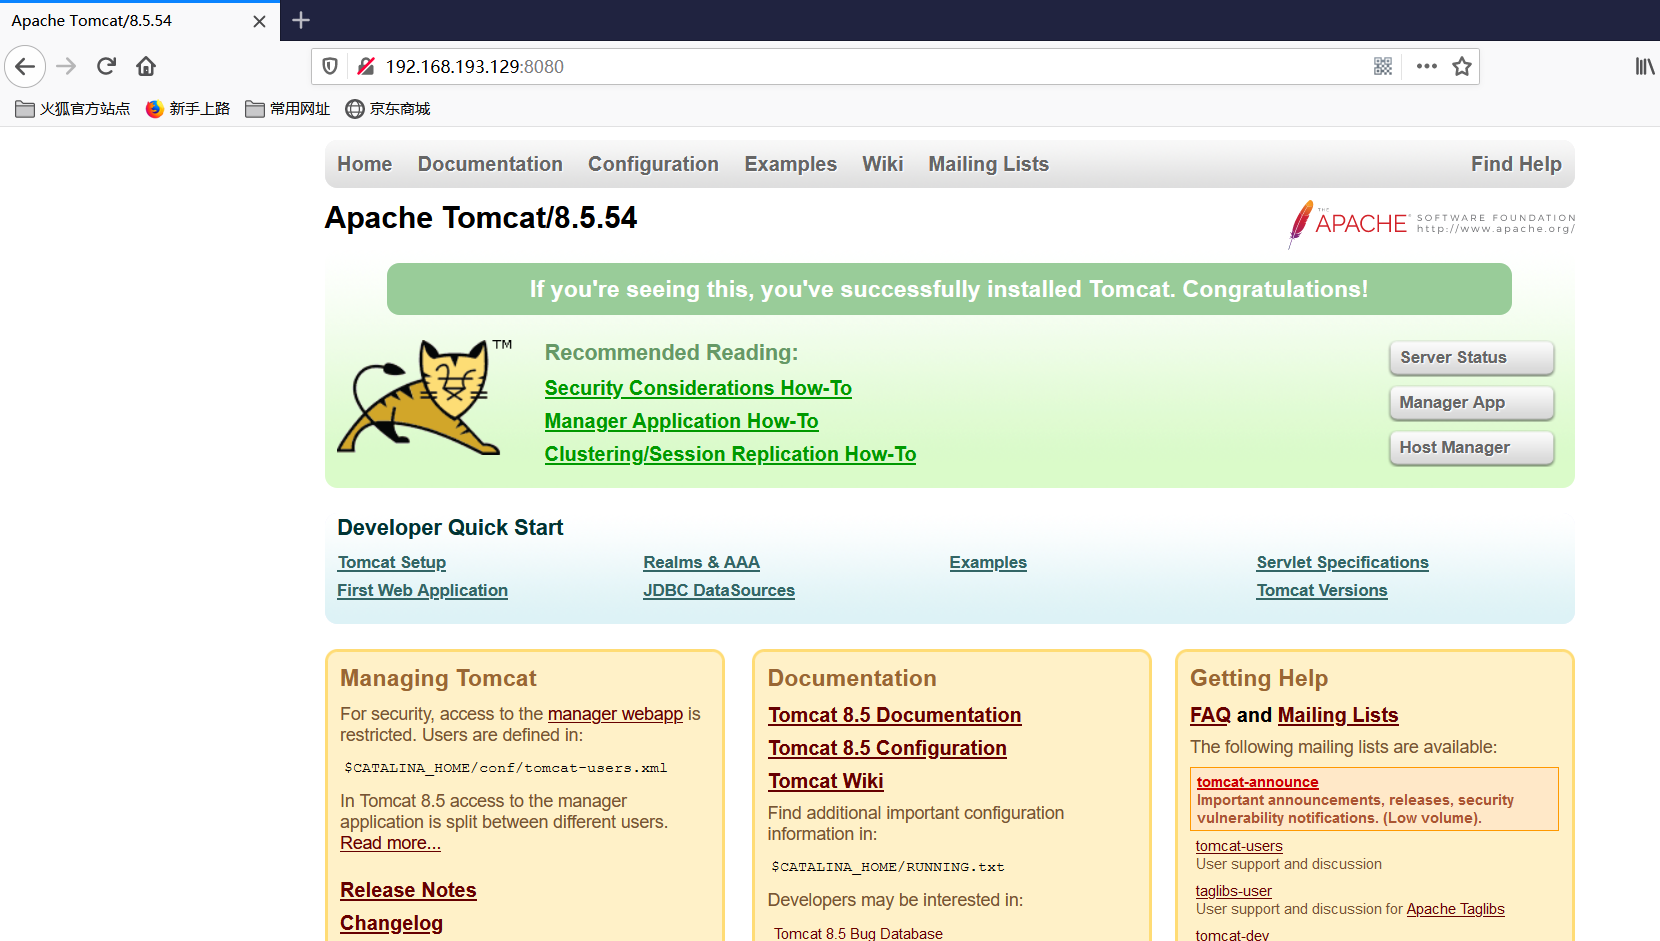Click the $CATALINA_HOME/RUNNING.txt path text
The width and height of the screenshot is (1660, 941).
point(888,867)
